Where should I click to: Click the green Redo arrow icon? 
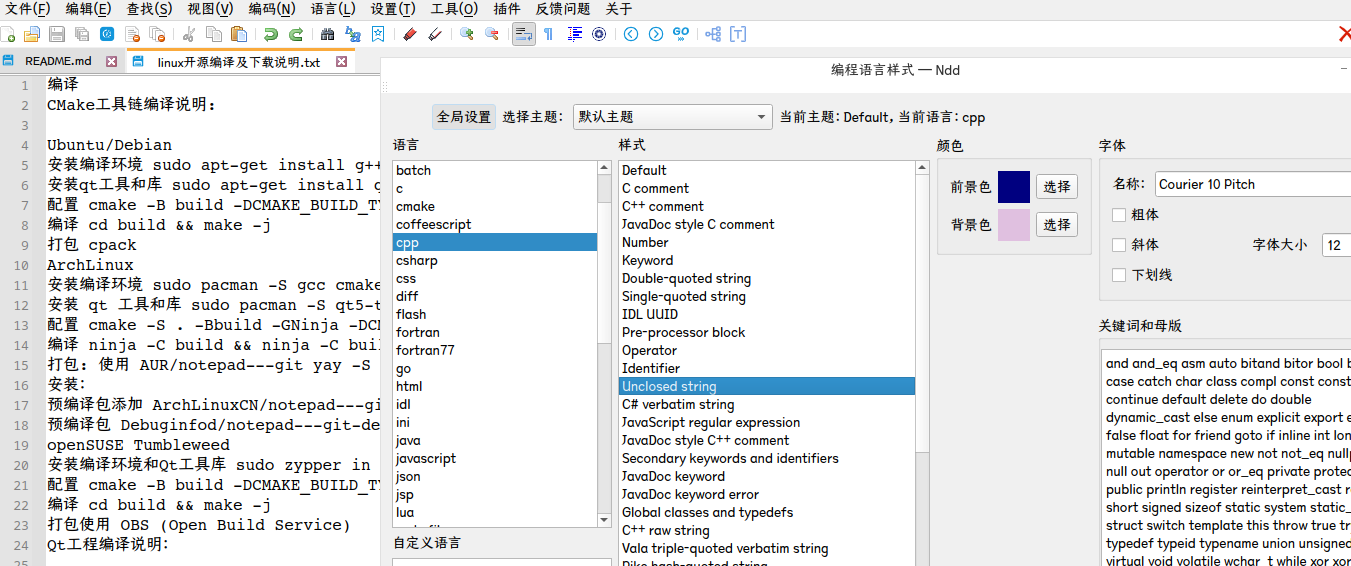click(296, 34)
